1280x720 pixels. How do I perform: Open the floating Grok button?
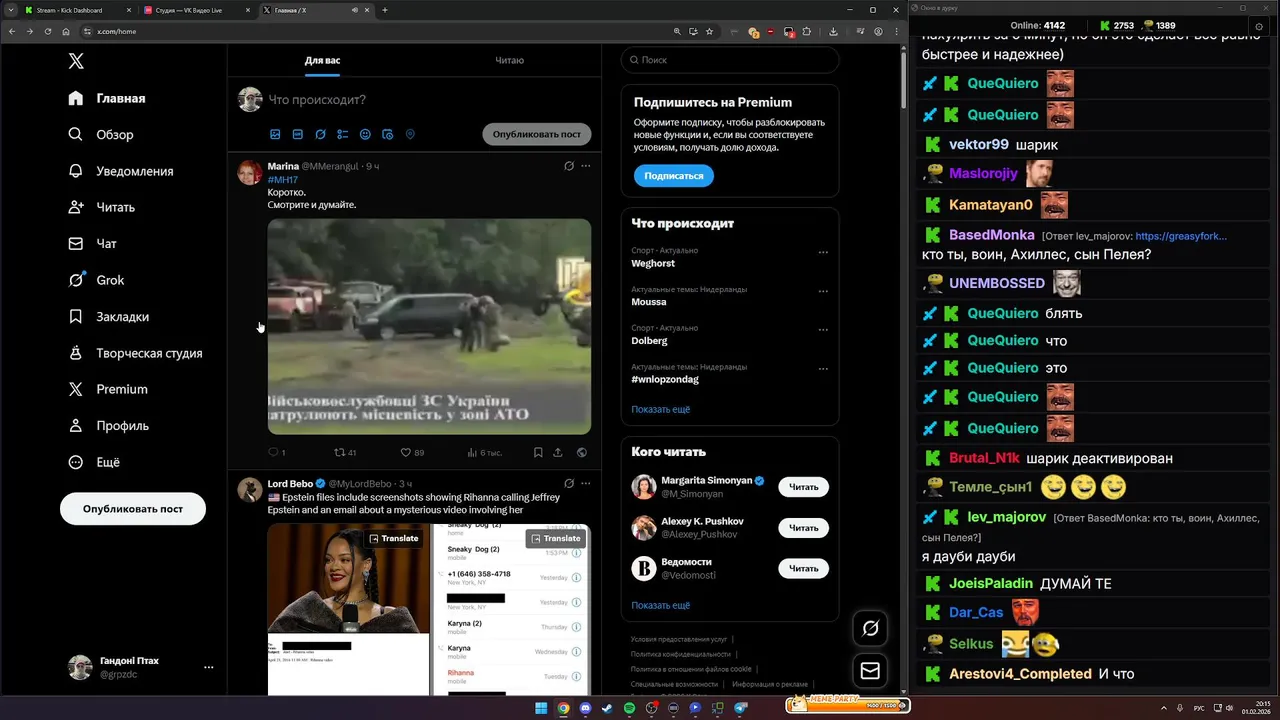tap(870, 628)
